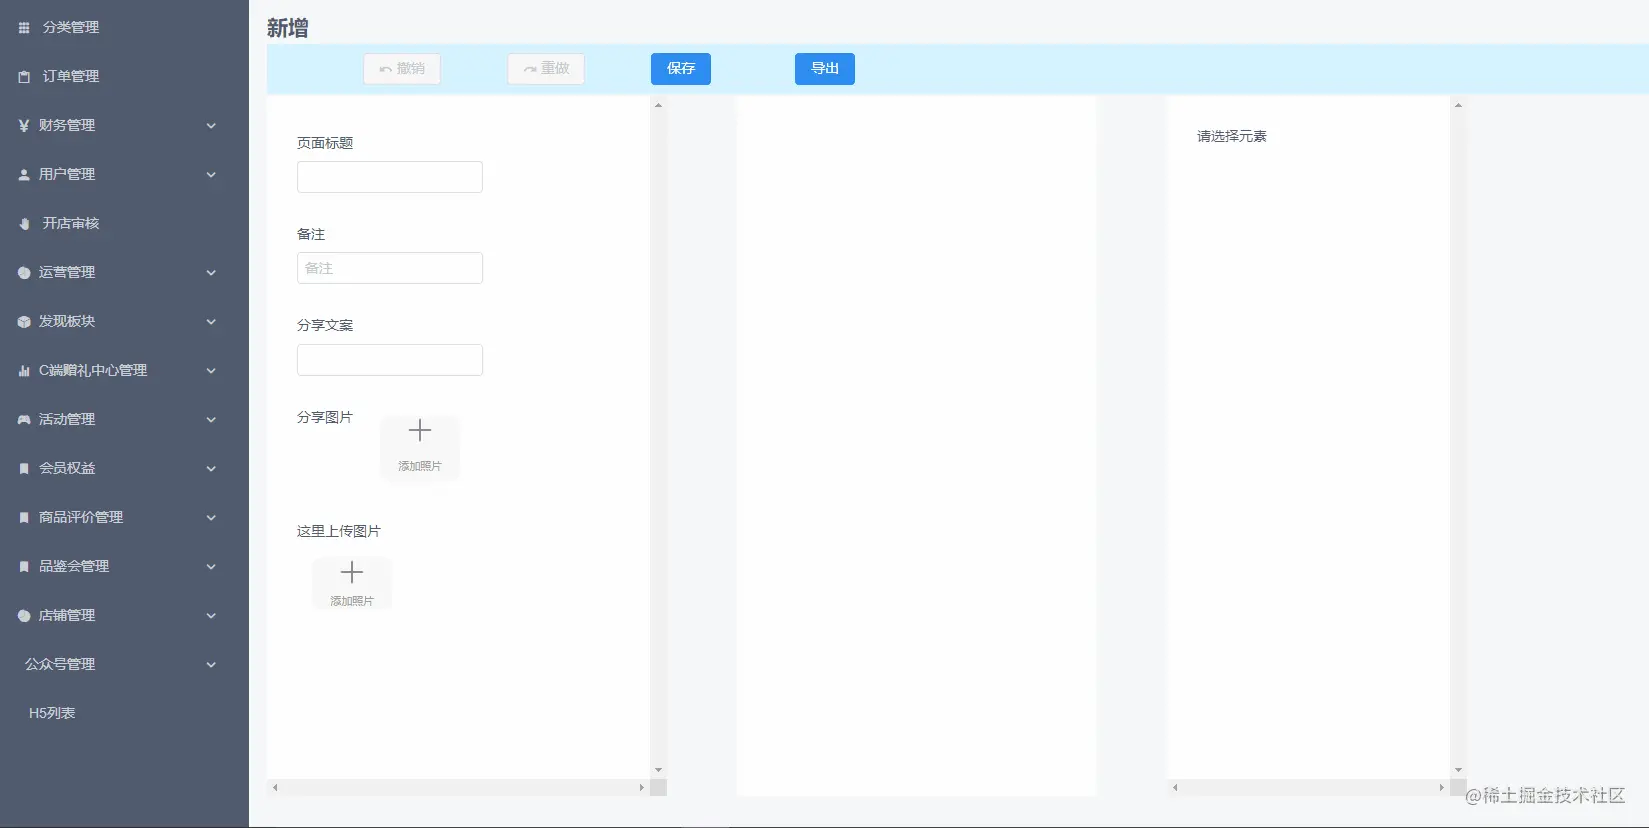Expand the 公众号管理 chevron
The height and width of the screenshot is (828, 1649).
click(x=211, y=665)
